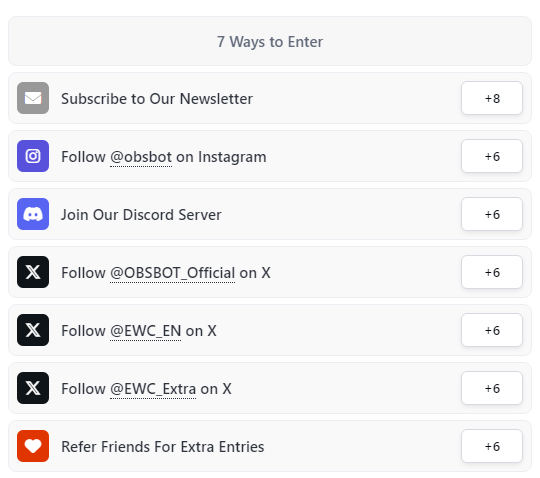Viewport: 540px width, 478px height.
Task: Claim +8 entries for newsletter subscription
Action: 492,98
